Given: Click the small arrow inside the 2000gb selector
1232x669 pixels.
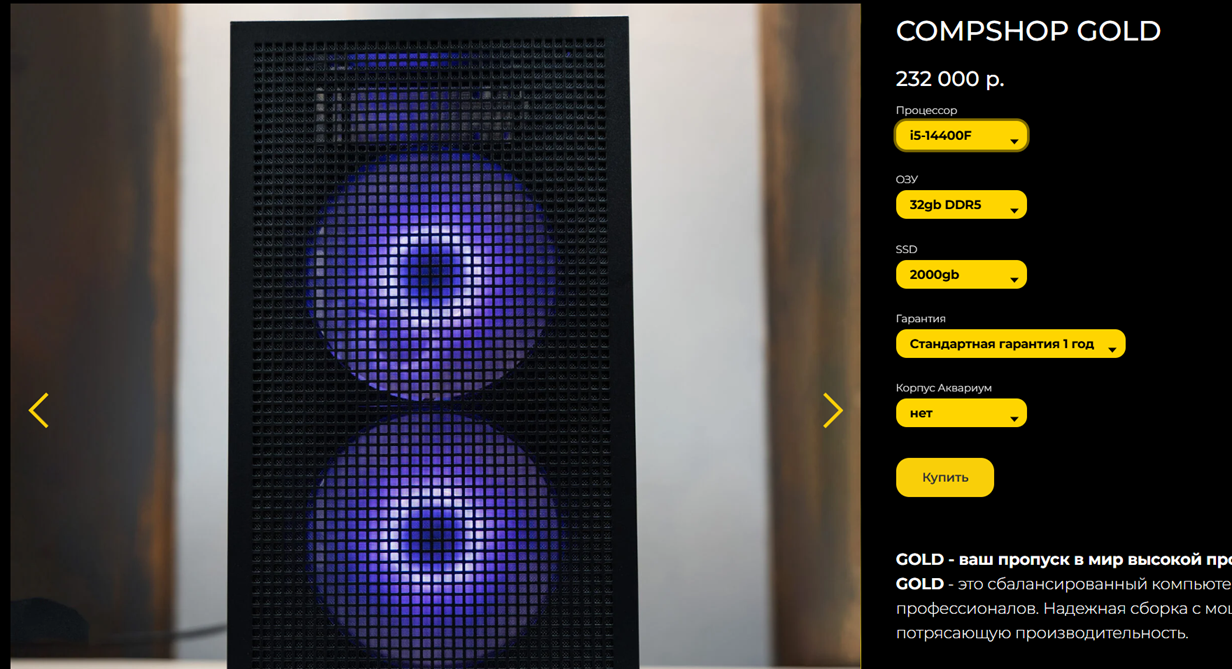Looking at the screenshot, I should pyautogui.click(x=1014, y=280).
